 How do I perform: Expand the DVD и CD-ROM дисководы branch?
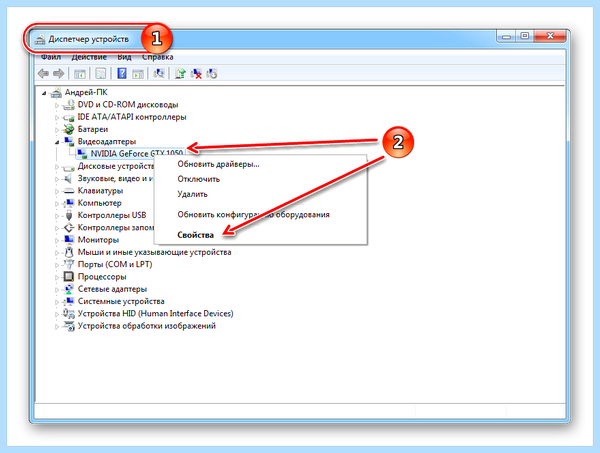pos(57,105)
